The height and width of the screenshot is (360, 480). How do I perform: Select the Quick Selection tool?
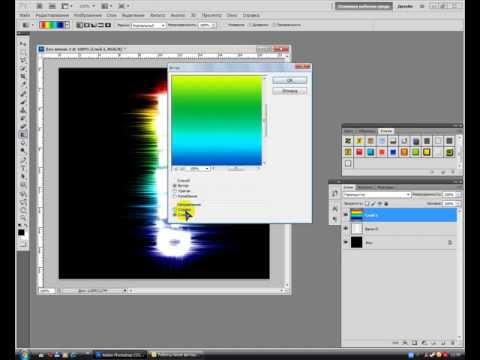click(x=23, y=68)
